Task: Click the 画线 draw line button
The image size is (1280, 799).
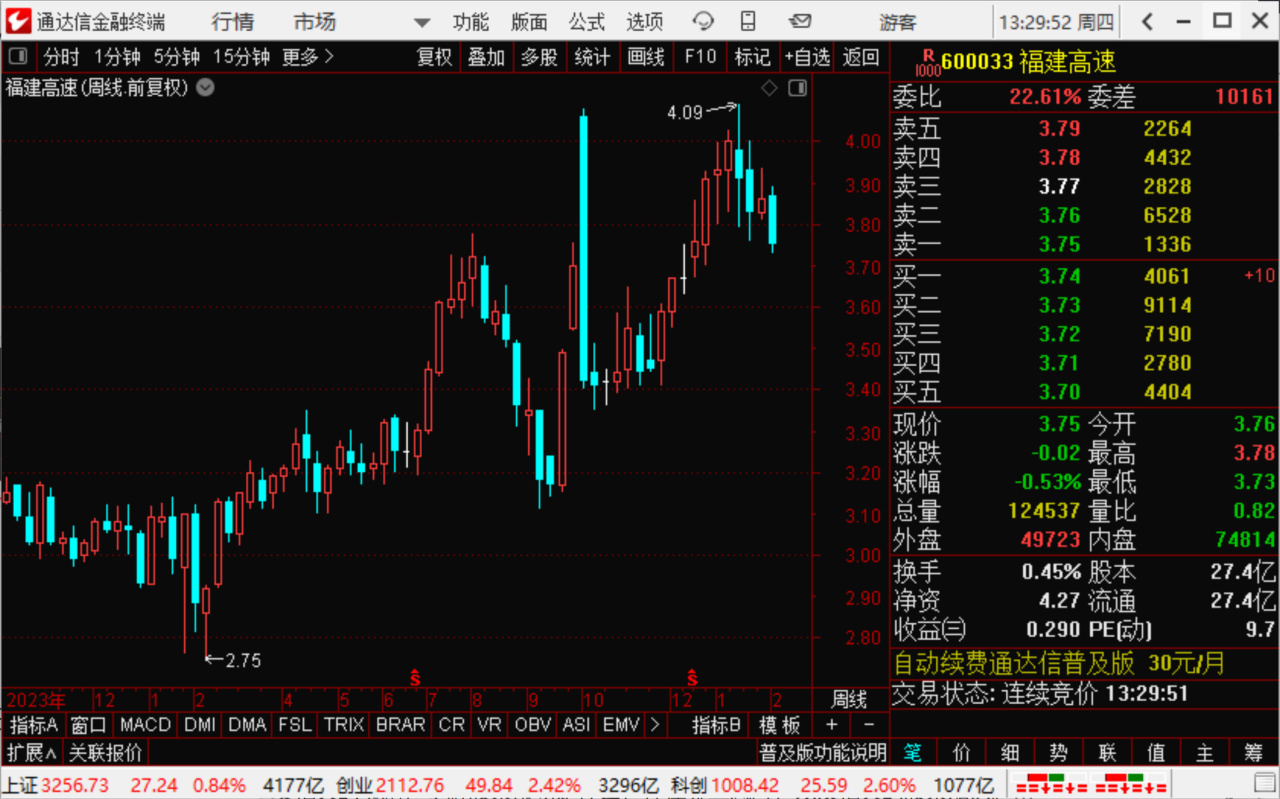Action: pyautogui.click(x=646, y=58)
